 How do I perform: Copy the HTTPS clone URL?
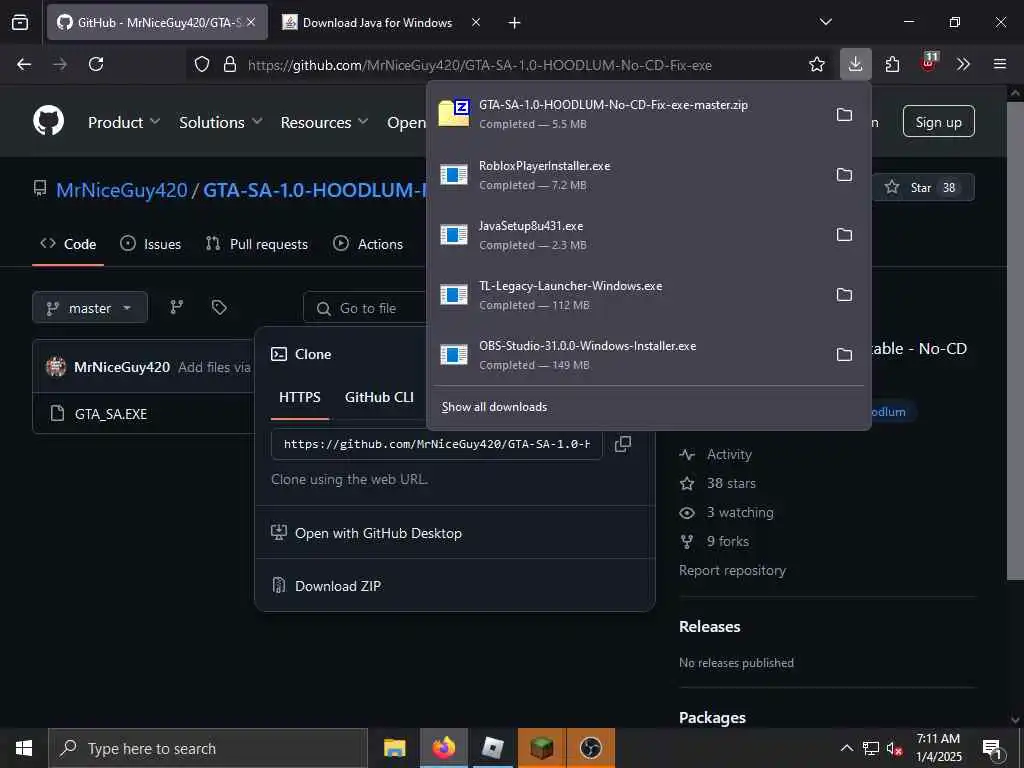[x=623, y=444]
